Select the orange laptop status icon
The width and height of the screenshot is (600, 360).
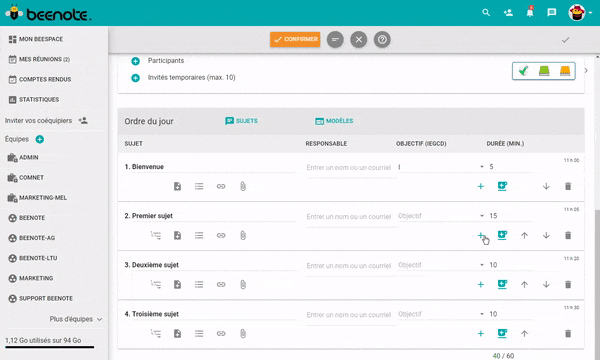(x=565, y=71)
